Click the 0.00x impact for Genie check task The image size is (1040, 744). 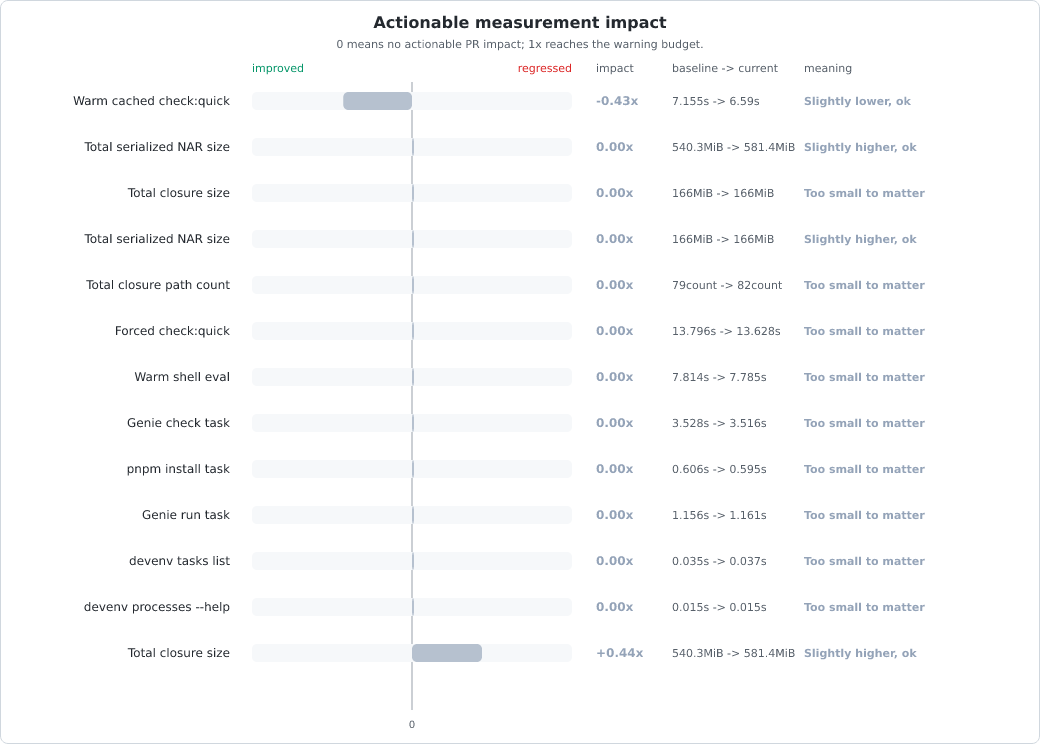point(614,423)
